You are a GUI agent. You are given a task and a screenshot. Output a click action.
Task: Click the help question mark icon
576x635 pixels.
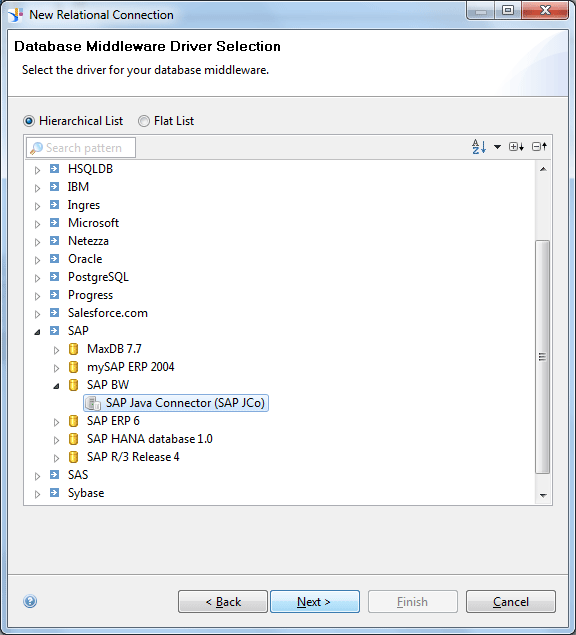(x=30, y=601)
